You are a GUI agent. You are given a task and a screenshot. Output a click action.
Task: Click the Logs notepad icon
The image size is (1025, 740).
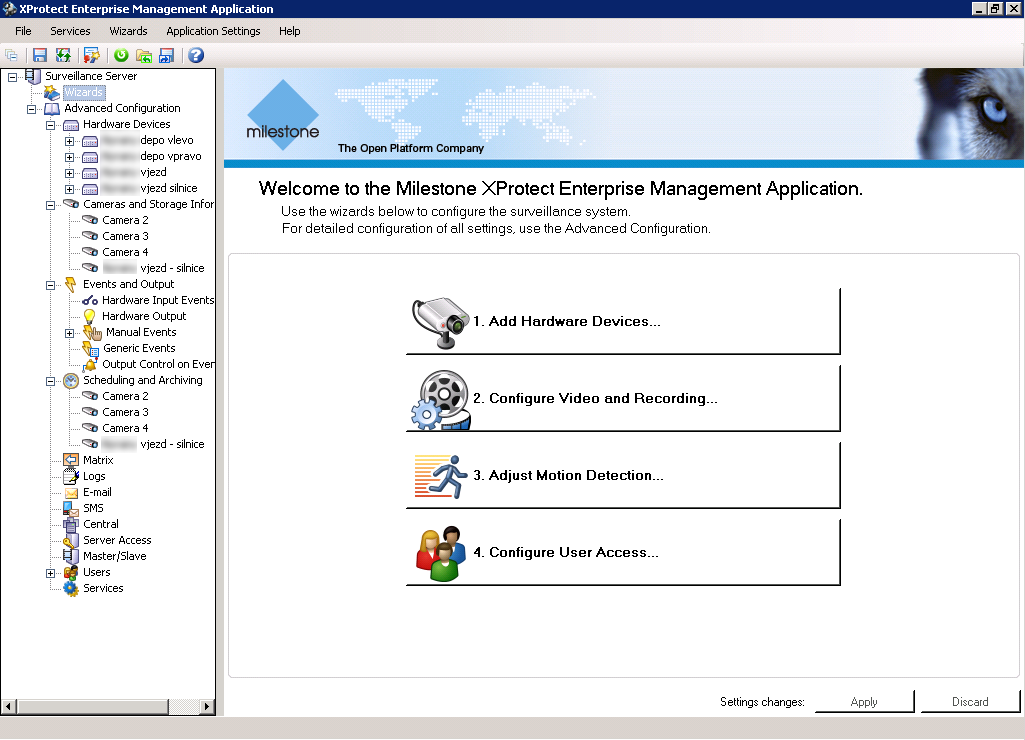71,477
